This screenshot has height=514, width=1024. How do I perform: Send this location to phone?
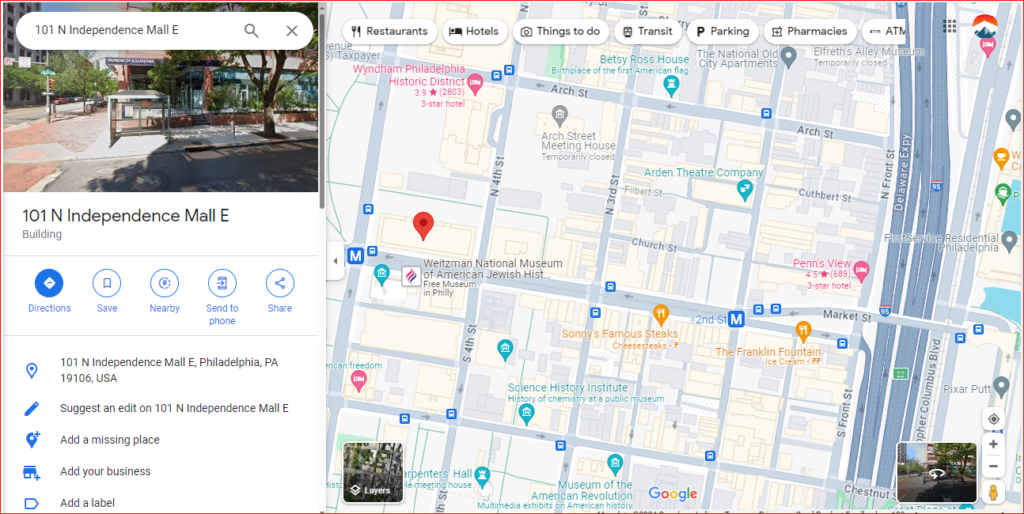tap(222, 297)
